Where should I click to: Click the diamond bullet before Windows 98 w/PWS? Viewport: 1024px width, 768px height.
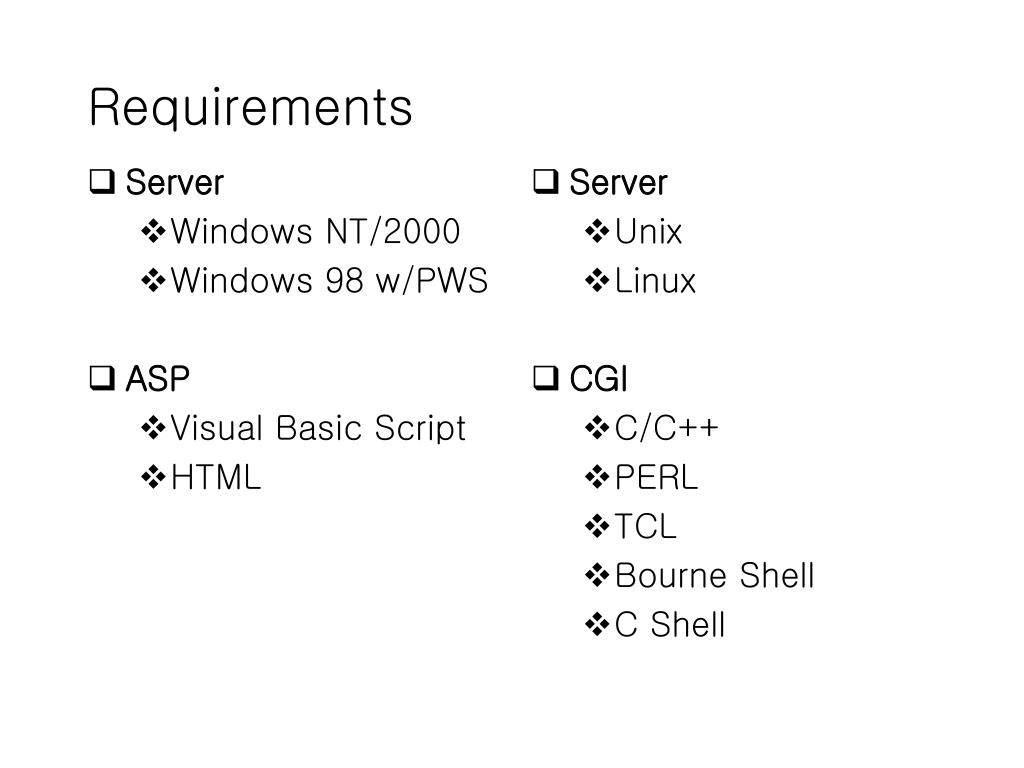click(x=153, y=280)
